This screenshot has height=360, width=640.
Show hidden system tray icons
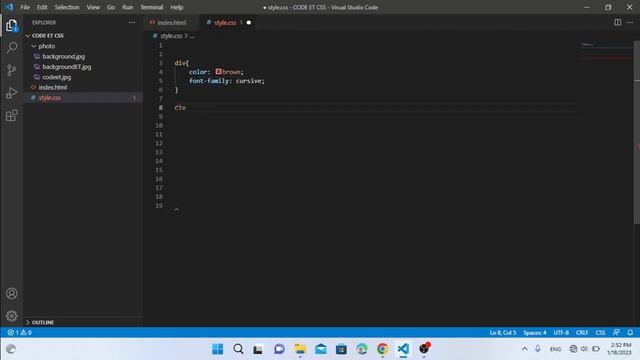pos(524,349)
